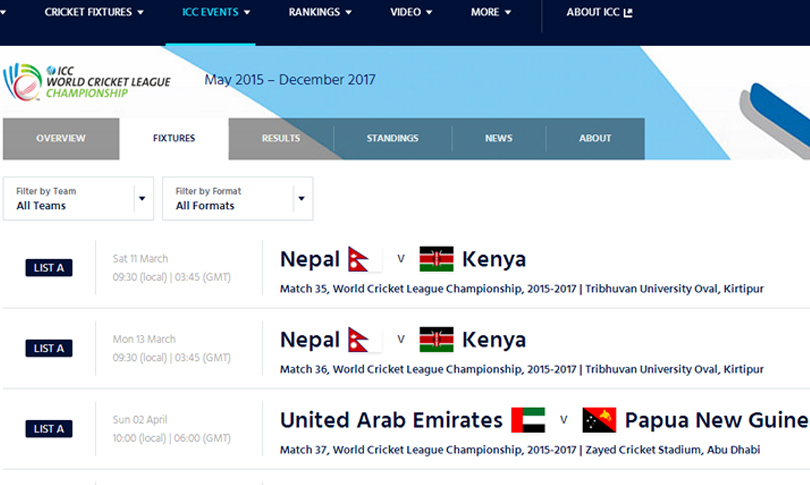The width and height of the screenshot is (810, 485).
Task: Click the dropdown arrow next to Cricket Fixtures
Action: pyautogui.click(x=141, y=12)
